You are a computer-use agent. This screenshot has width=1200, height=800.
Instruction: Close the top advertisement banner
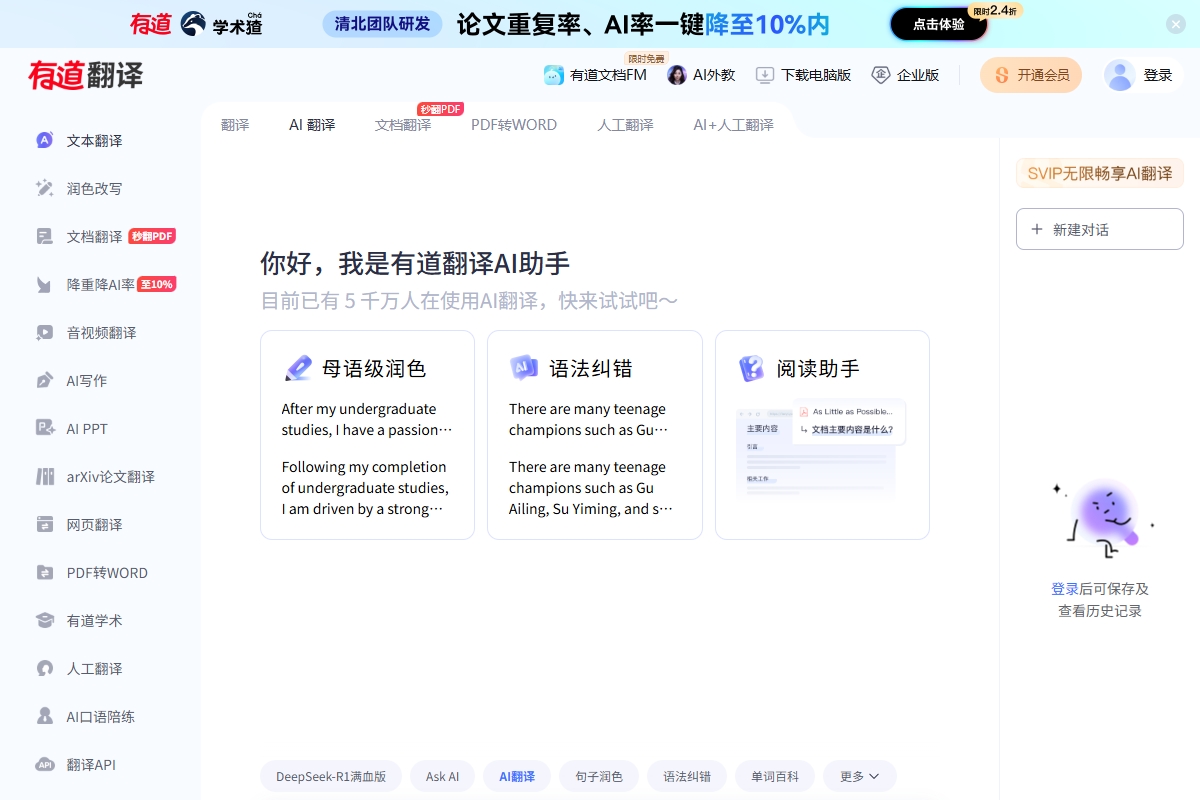tap(1176, 24)
